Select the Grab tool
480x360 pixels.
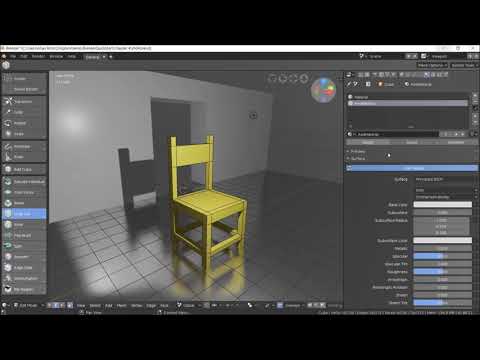coord(24,112)
